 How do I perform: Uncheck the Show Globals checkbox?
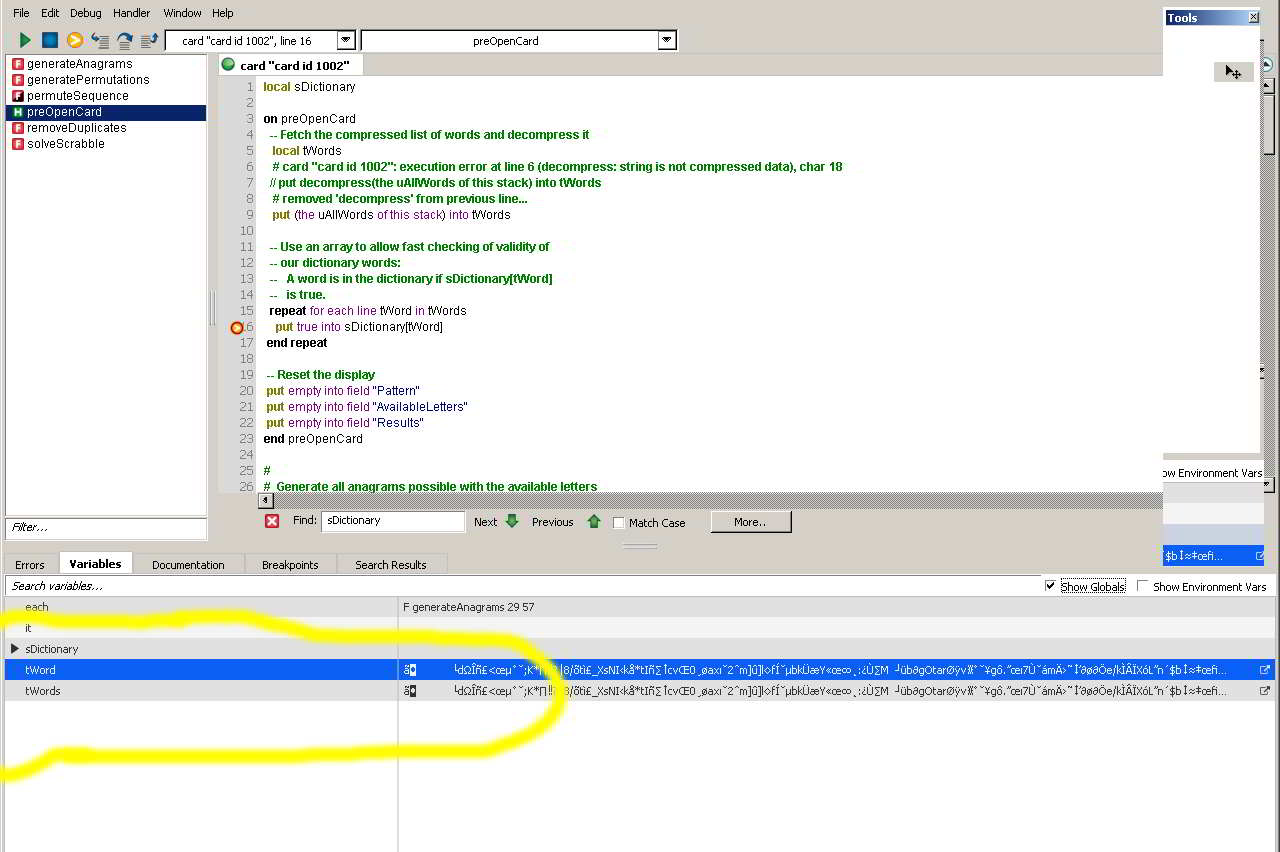click(1050, 586)
